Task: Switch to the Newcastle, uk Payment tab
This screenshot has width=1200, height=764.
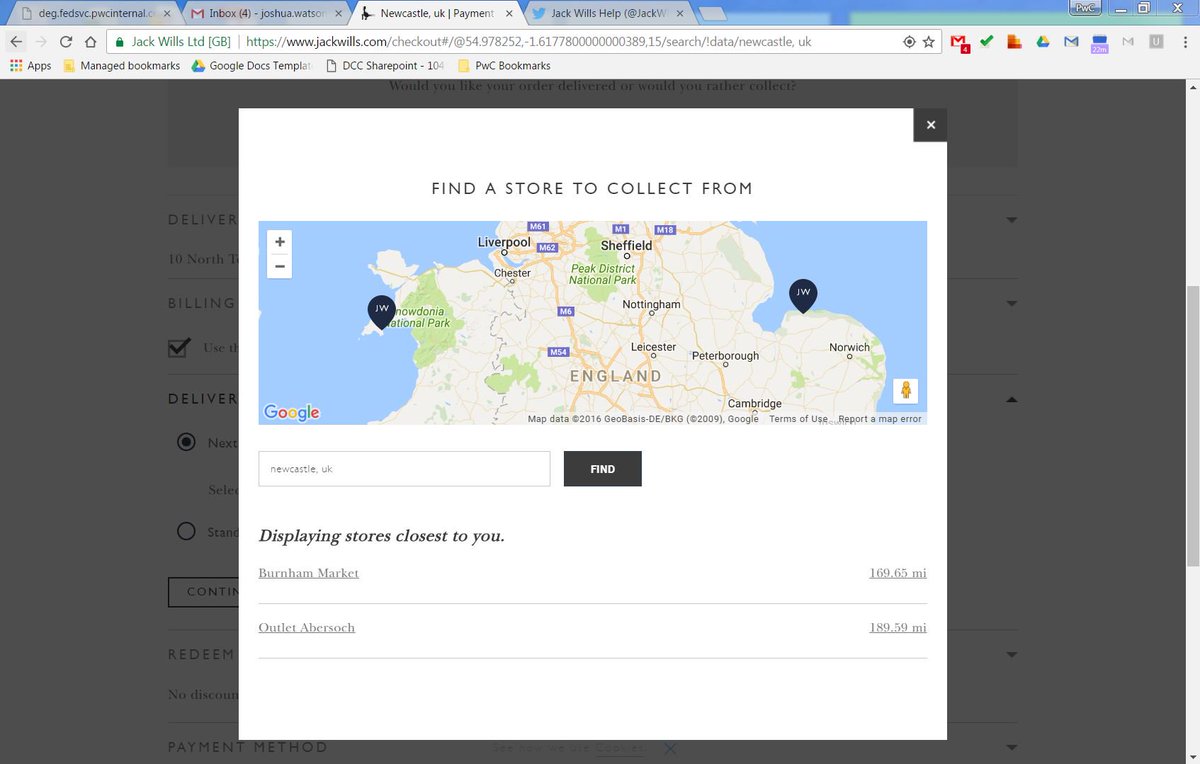Action: [x=435, y=14]
